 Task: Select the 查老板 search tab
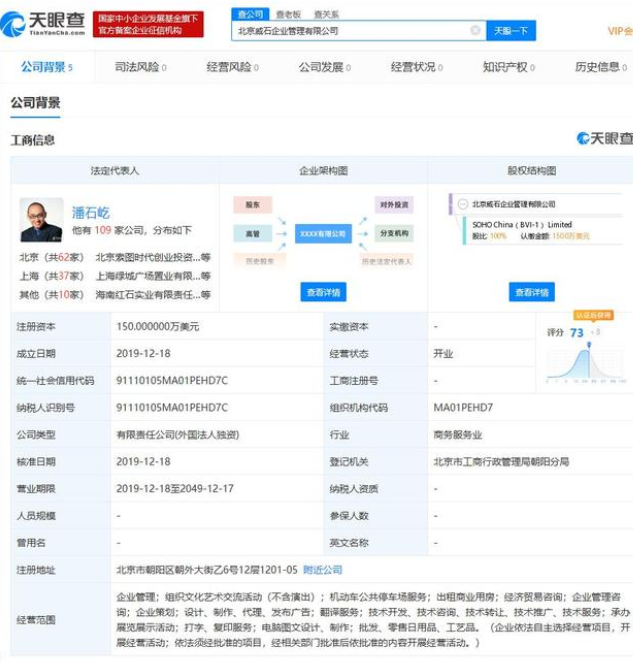288,14
